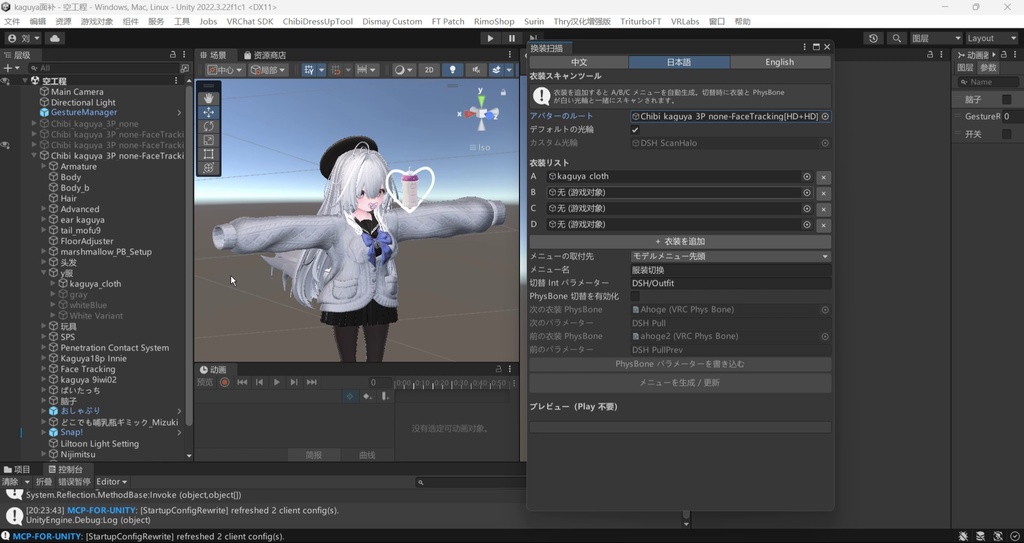Go to next animation keyframe
Viewport: 1024px width, 543px height.
click(x=294, y=382)
